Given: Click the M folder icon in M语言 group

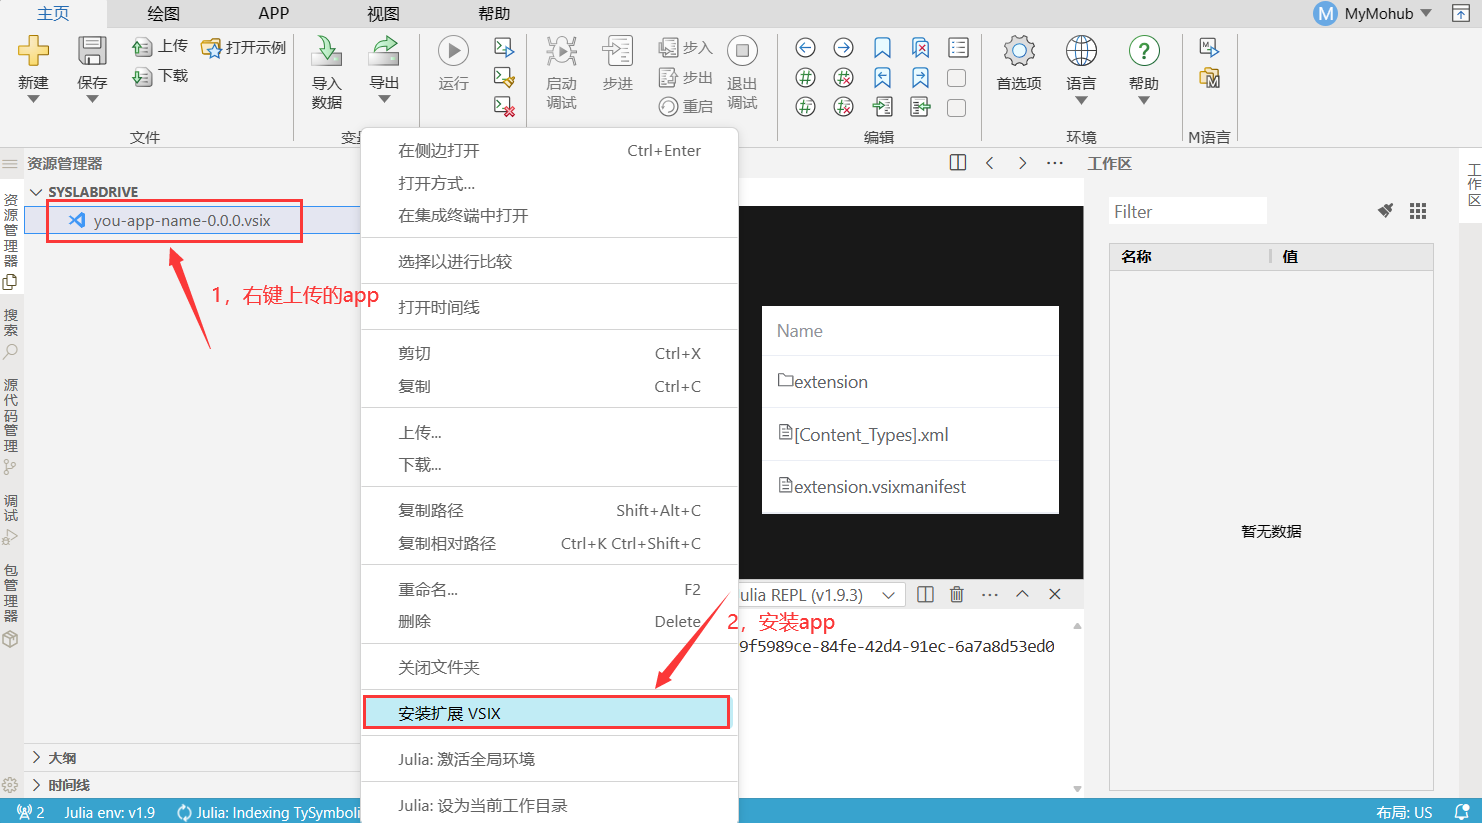Looking at the screenshot, I should click(x=1209, y=78).
